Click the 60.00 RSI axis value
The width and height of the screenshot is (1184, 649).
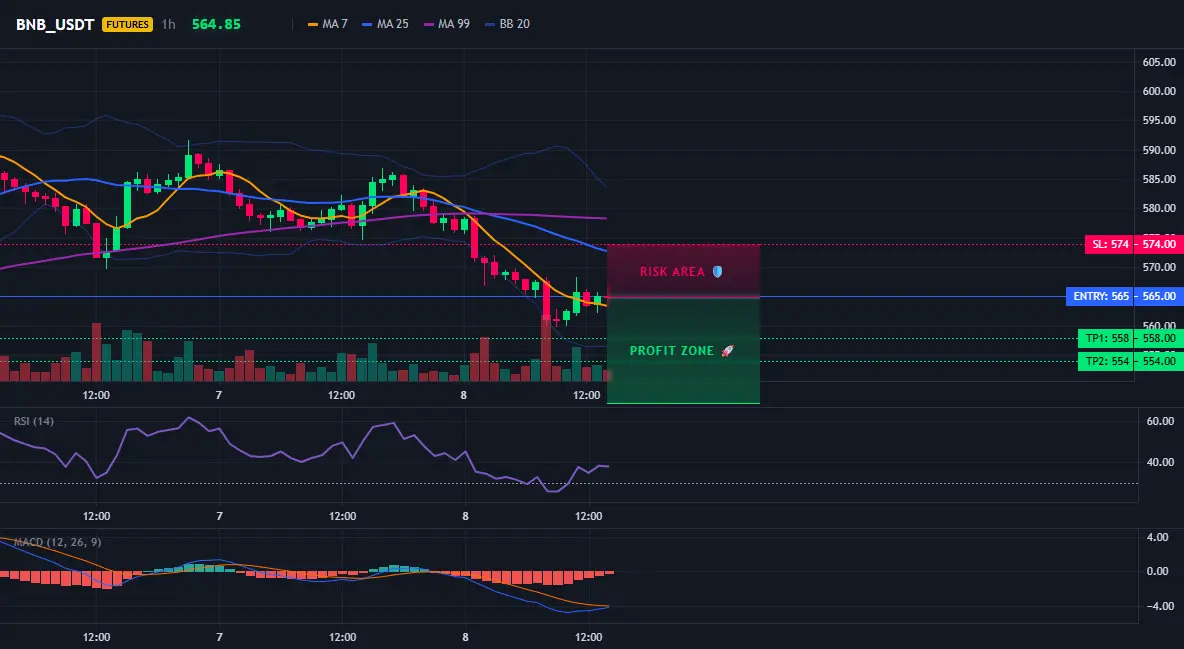(1160, 421)
